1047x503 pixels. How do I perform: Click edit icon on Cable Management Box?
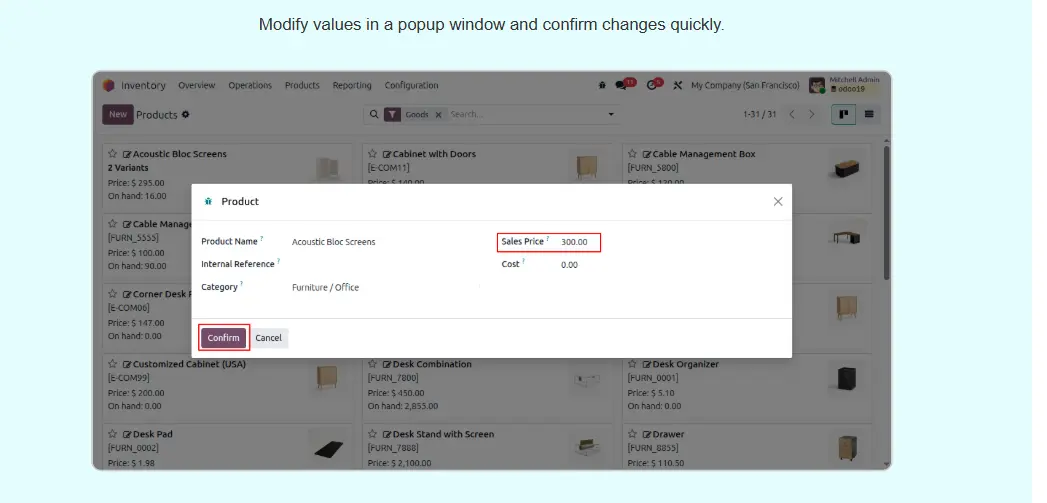click(x=646, y=155)
